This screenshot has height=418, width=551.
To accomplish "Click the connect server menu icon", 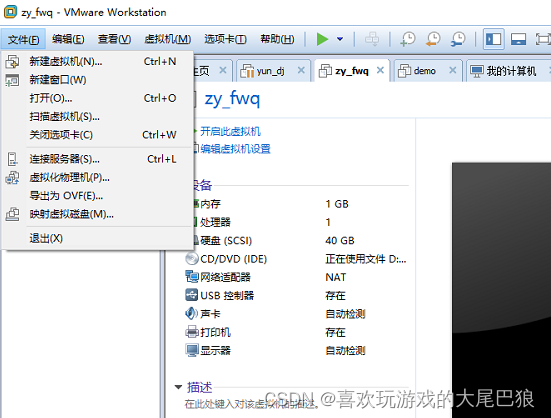I will [x=13, y=159].
